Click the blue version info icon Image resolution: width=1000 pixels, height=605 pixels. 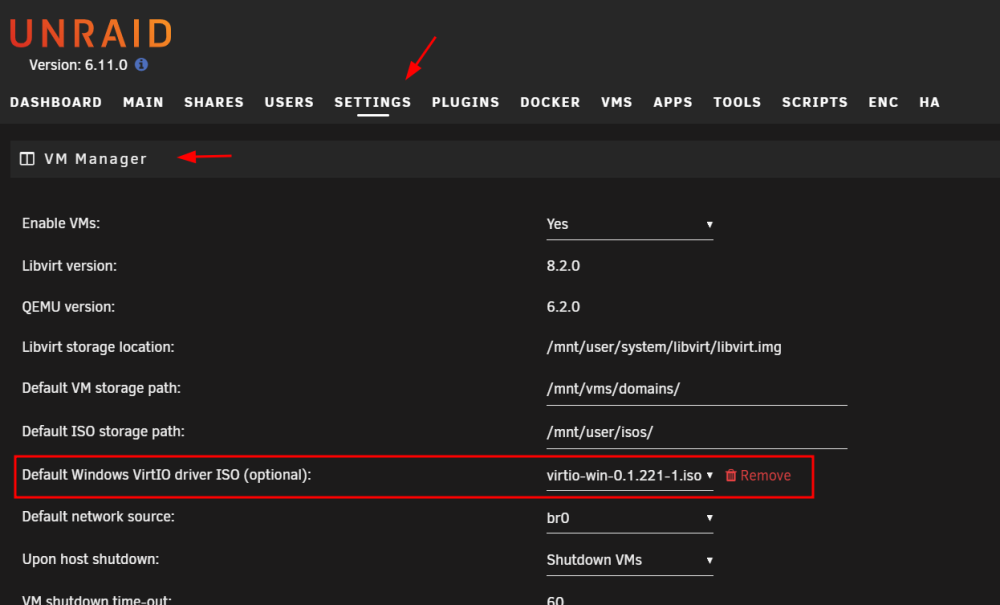tap(142, 64)
